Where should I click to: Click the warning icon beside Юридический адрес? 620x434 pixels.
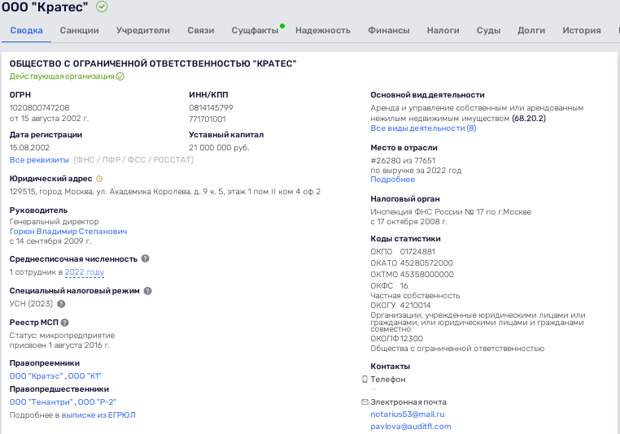99,179
